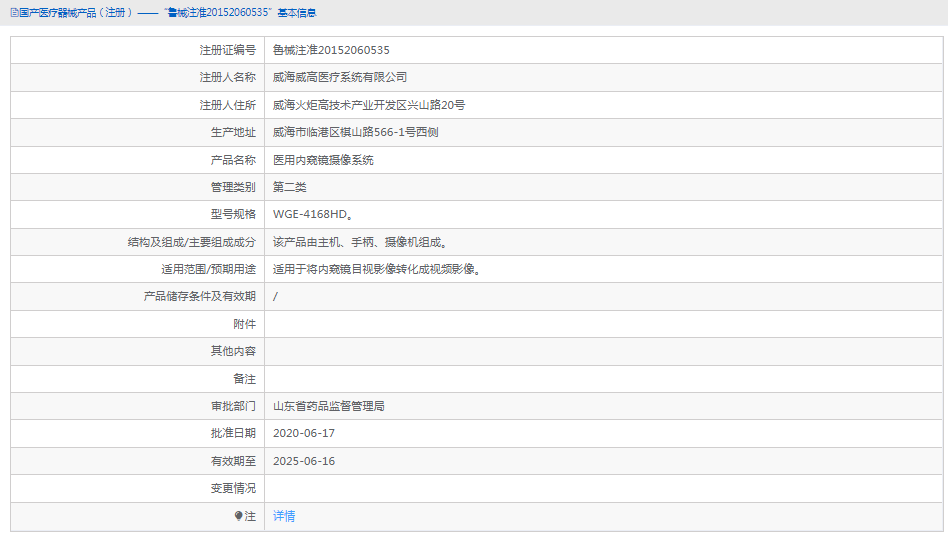The image size is (948, 537).
Task: Click the intended use description text
Action: pos(376,269)
